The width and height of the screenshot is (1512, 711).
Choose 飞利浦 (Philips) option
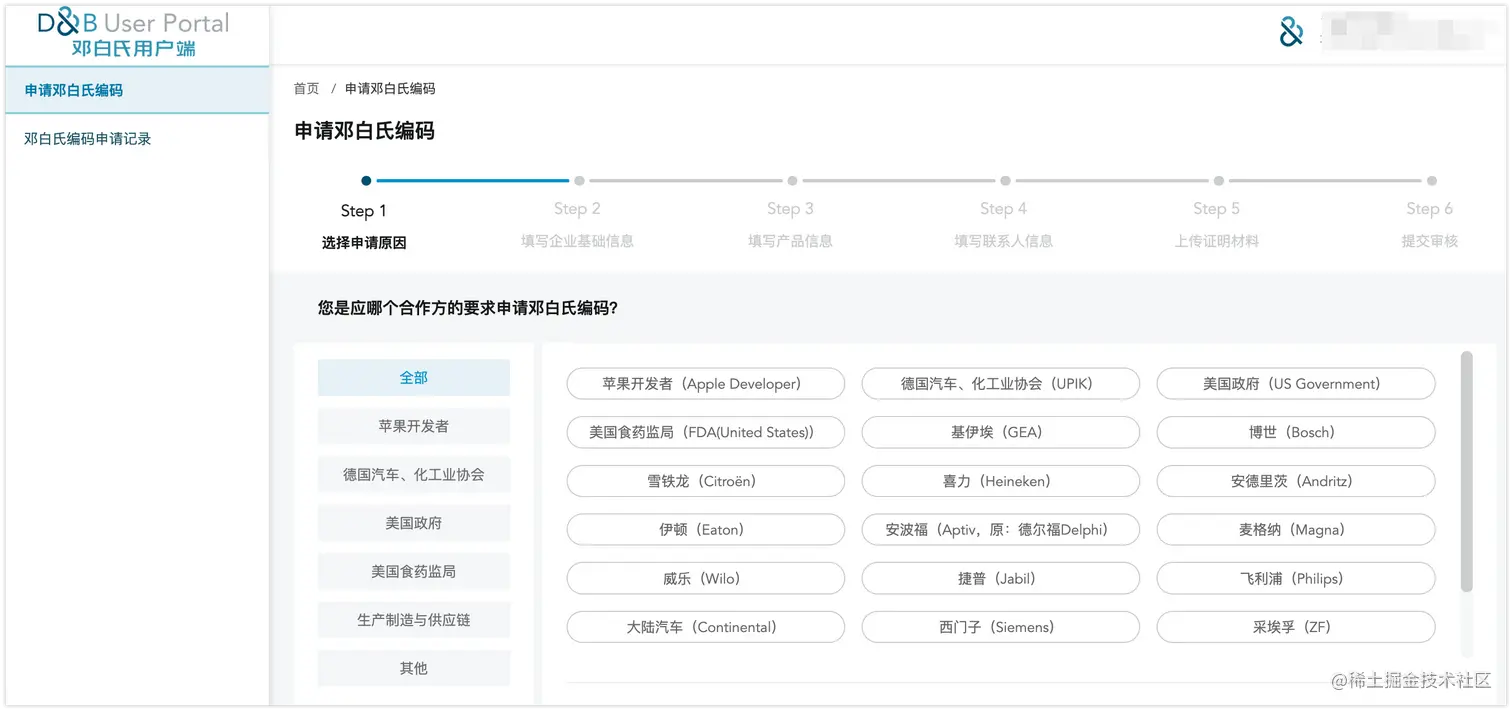point(1296,578)
